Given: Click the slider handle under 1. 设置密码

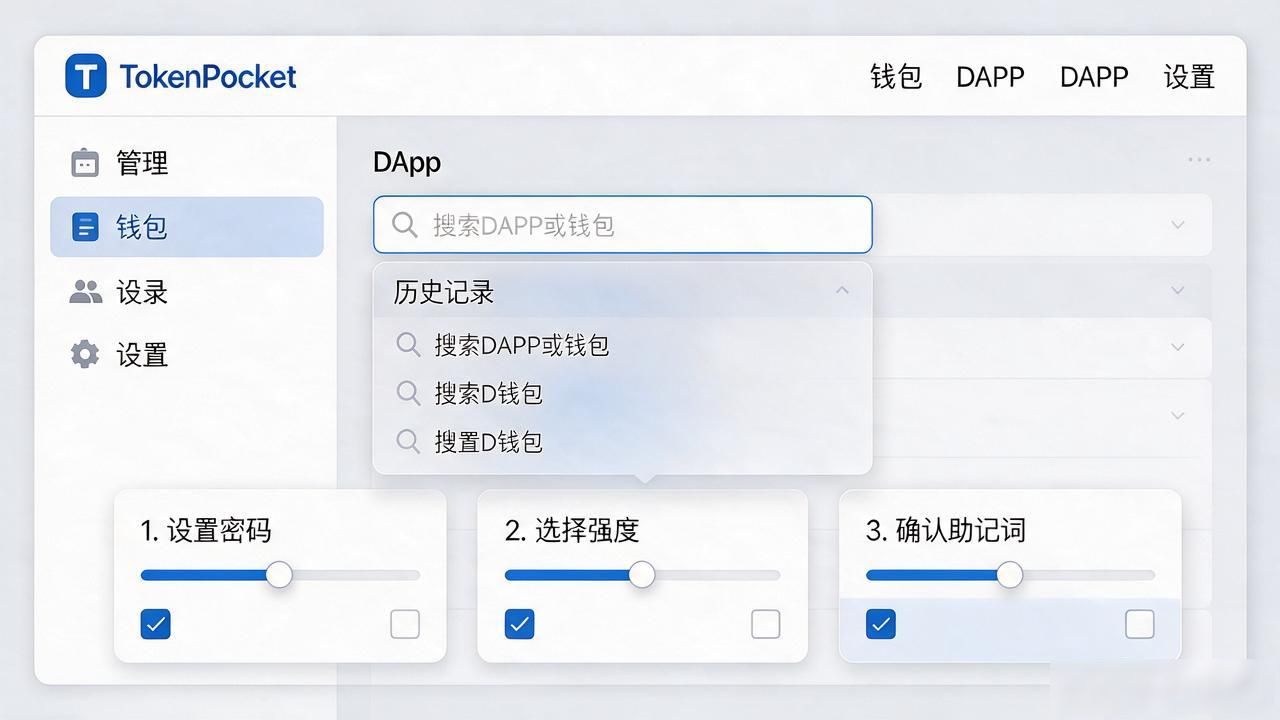Looking at the screenshot, I should coord(279,574).
